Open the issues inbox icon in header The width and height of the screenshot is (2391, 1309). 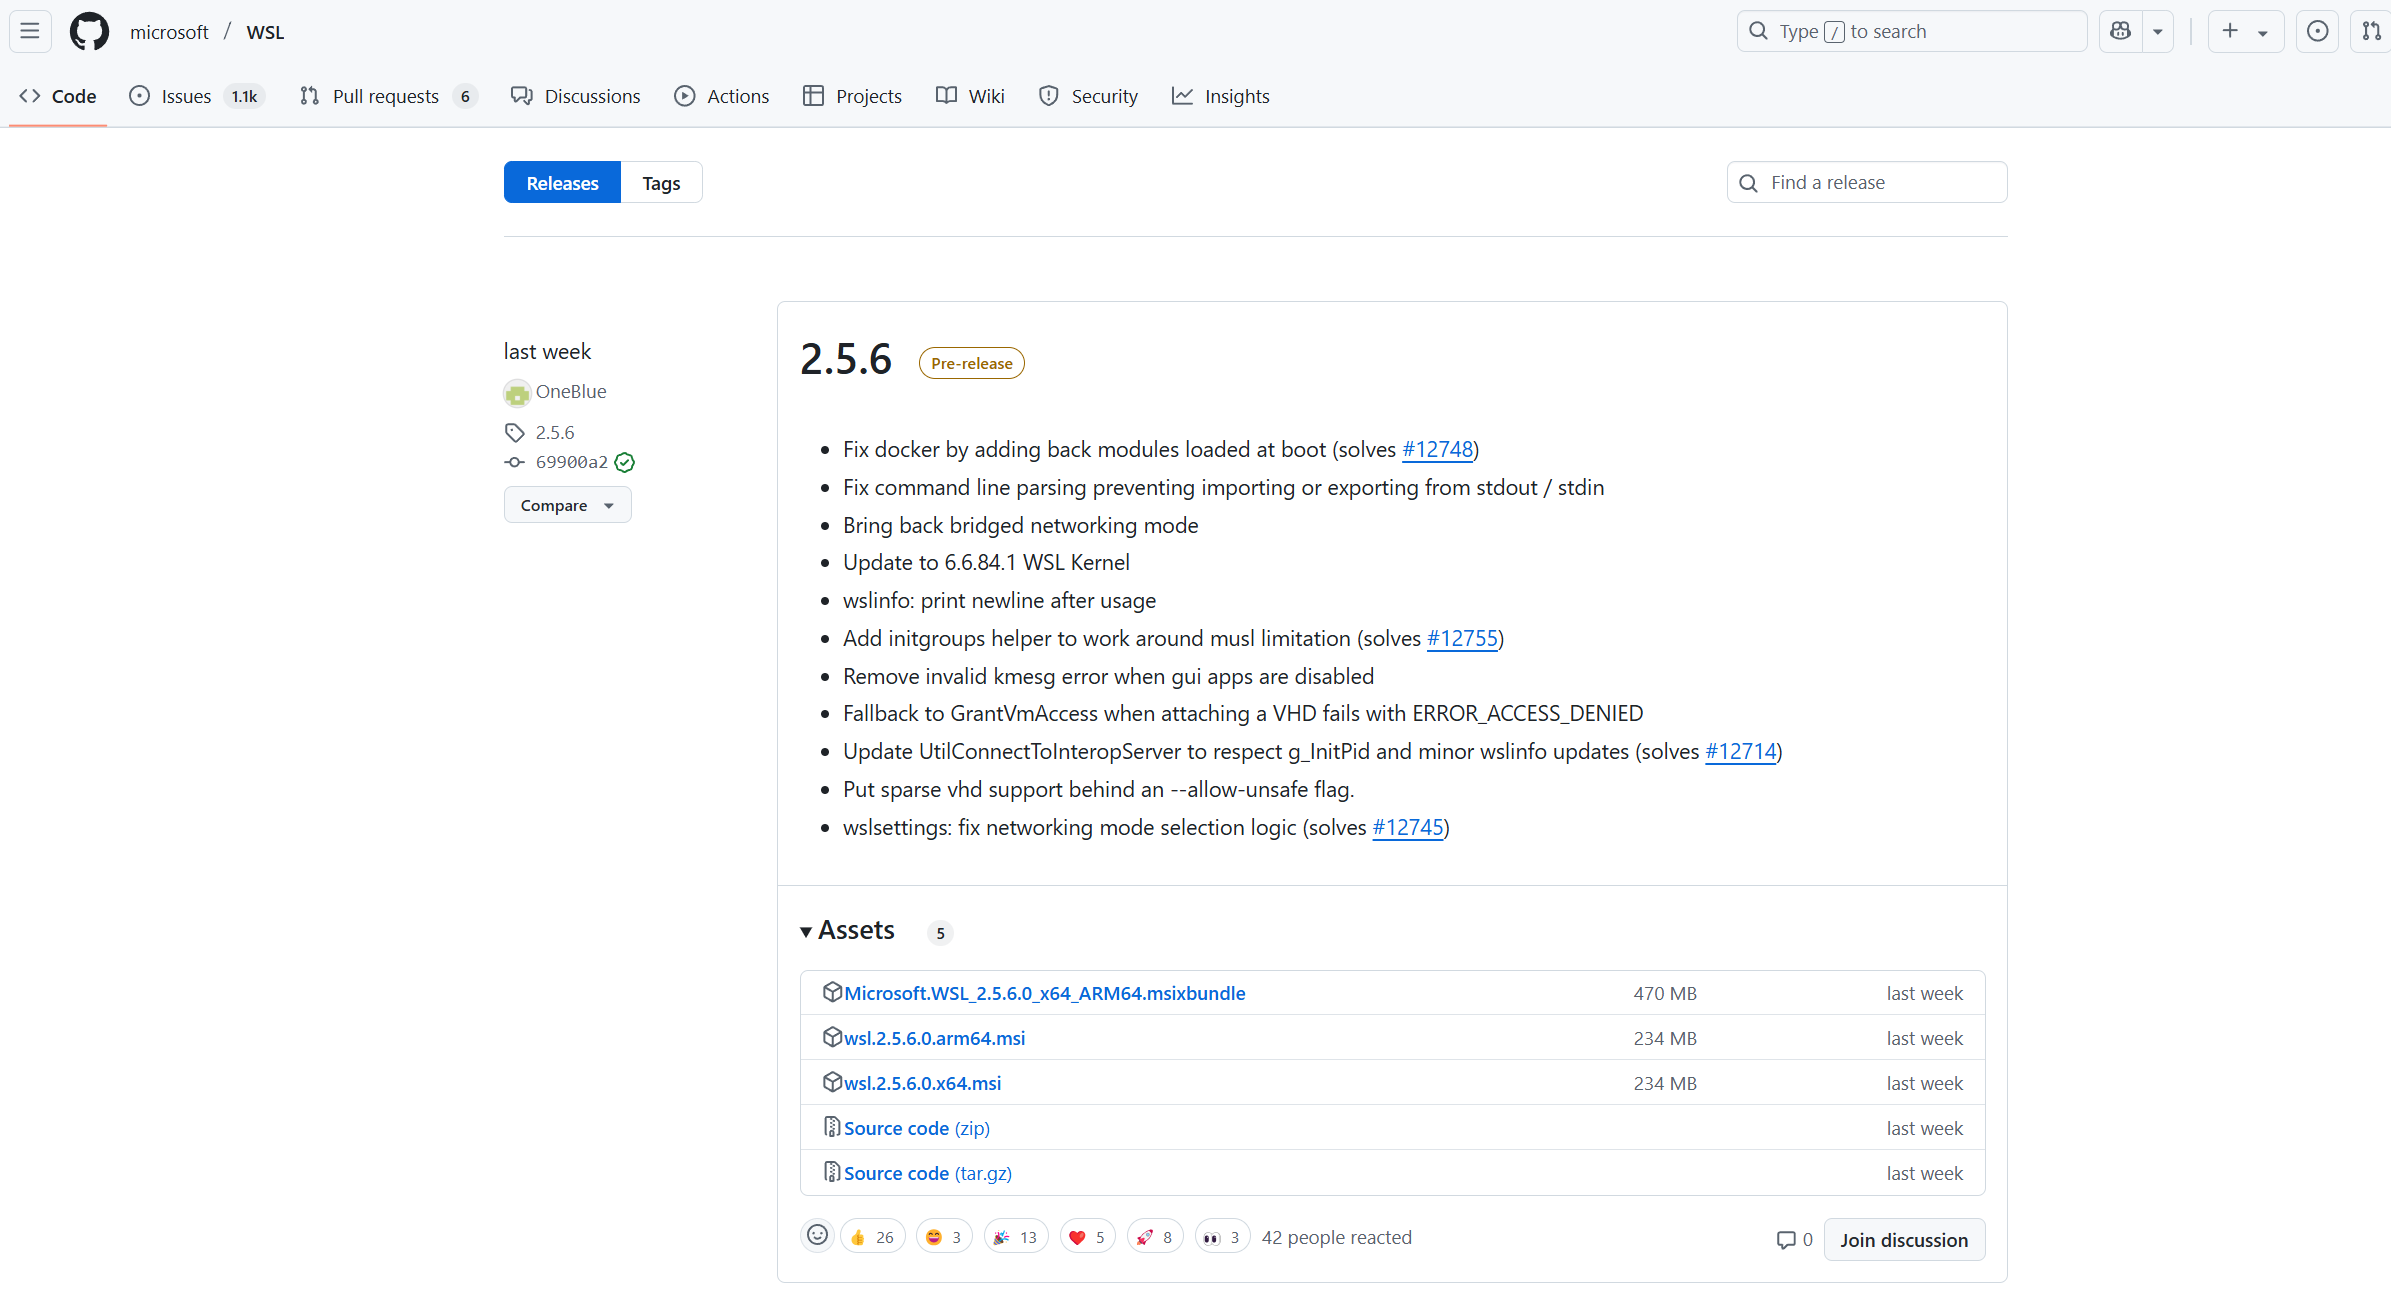coord(2317,32)
